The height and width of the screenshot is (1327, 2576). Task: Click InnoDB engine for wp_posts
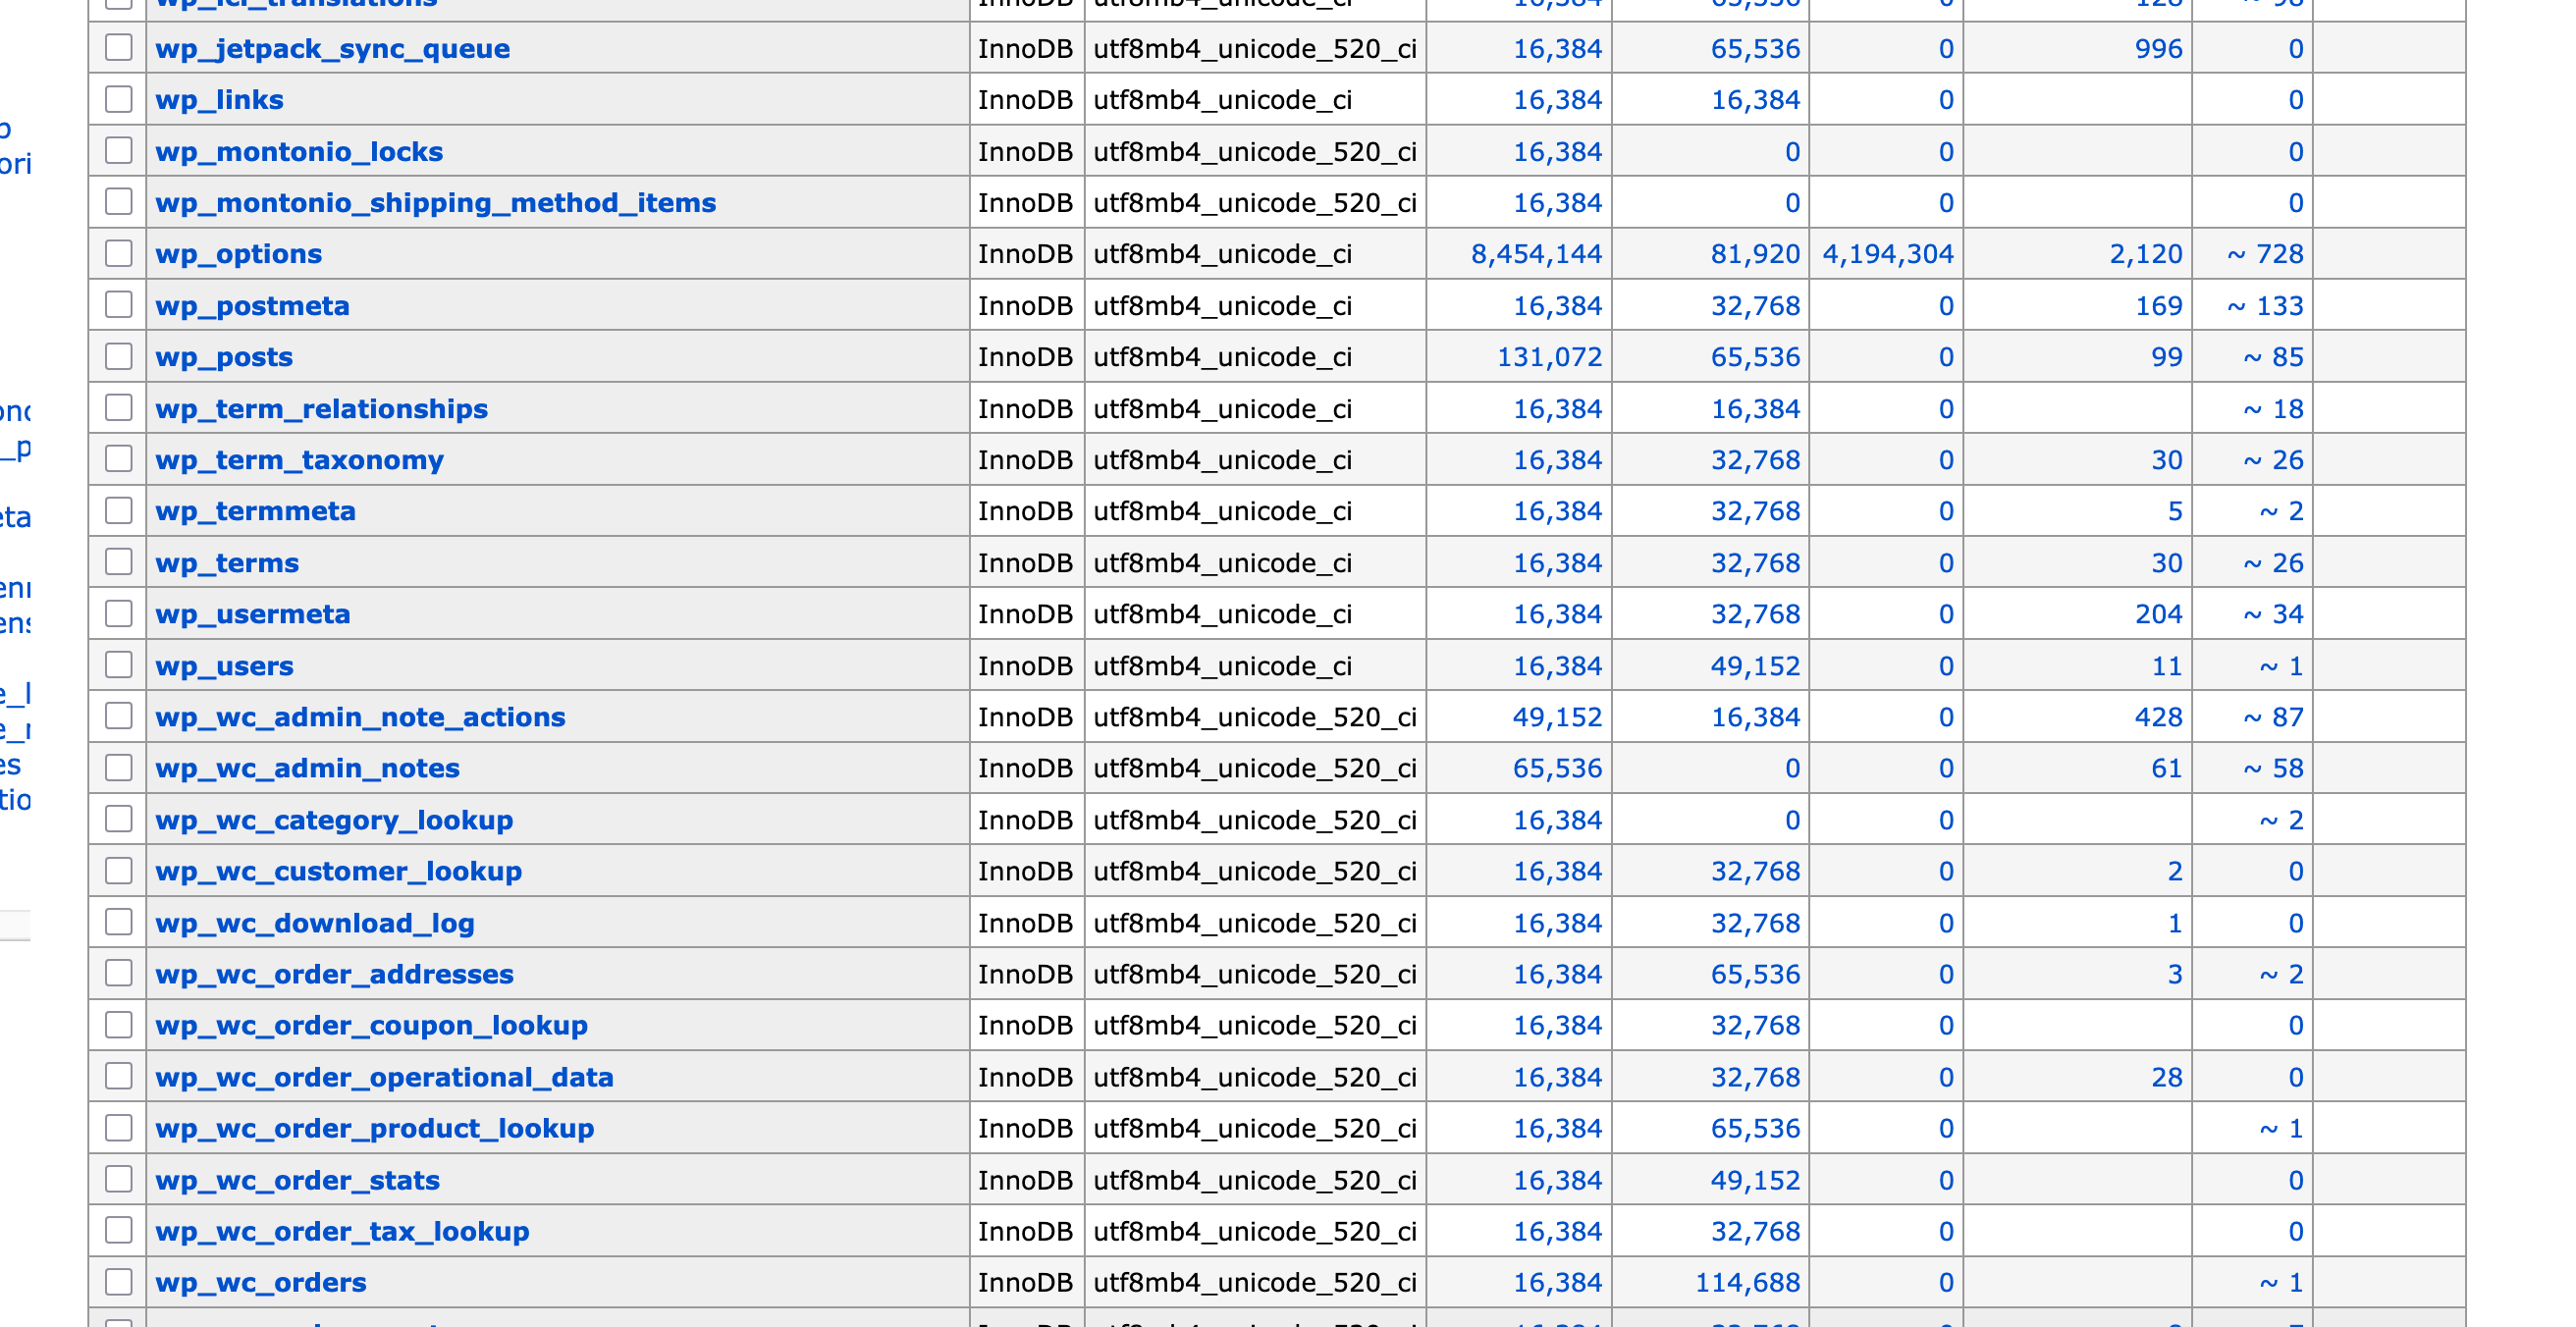click(x=1025, y=357)
